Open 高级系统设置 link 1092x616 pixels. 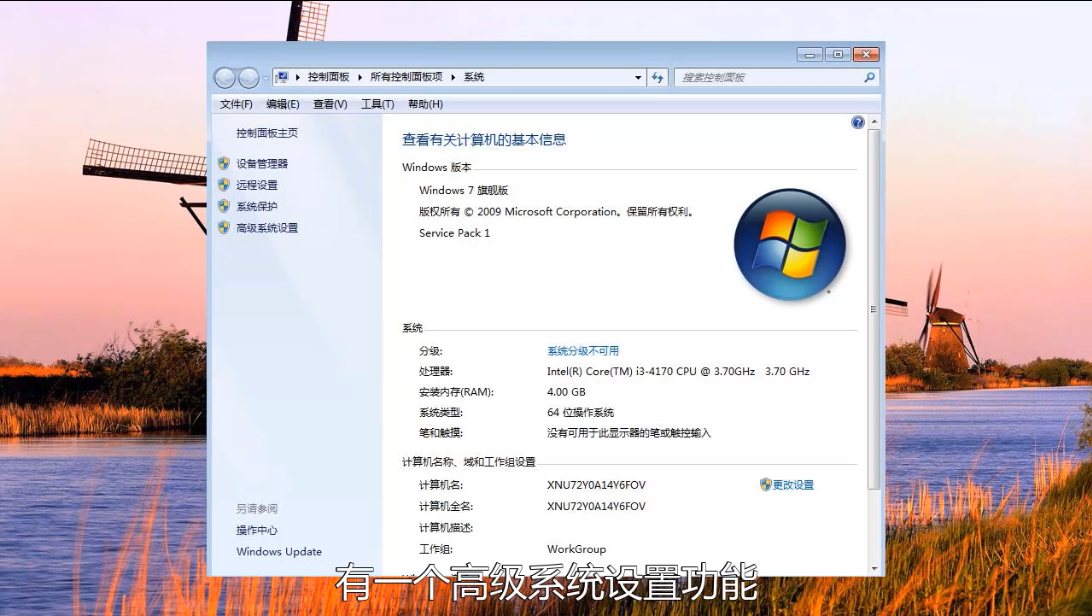pos(267,228)
